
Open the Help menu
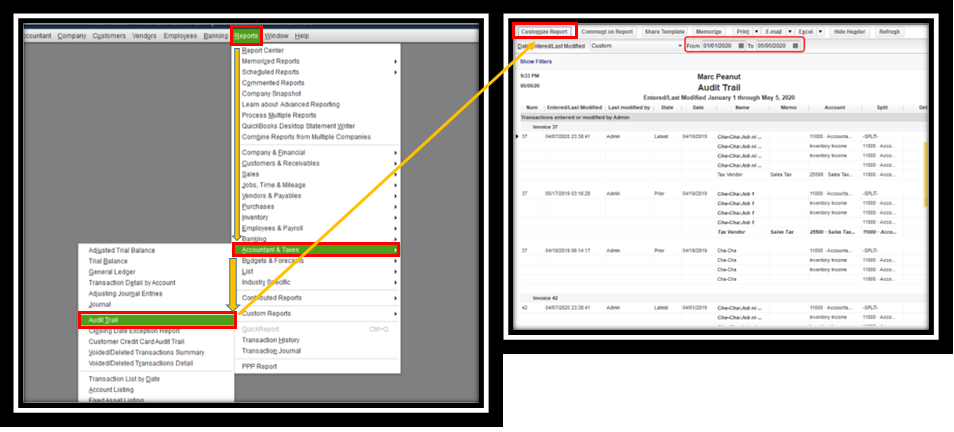tap(302, 36)
